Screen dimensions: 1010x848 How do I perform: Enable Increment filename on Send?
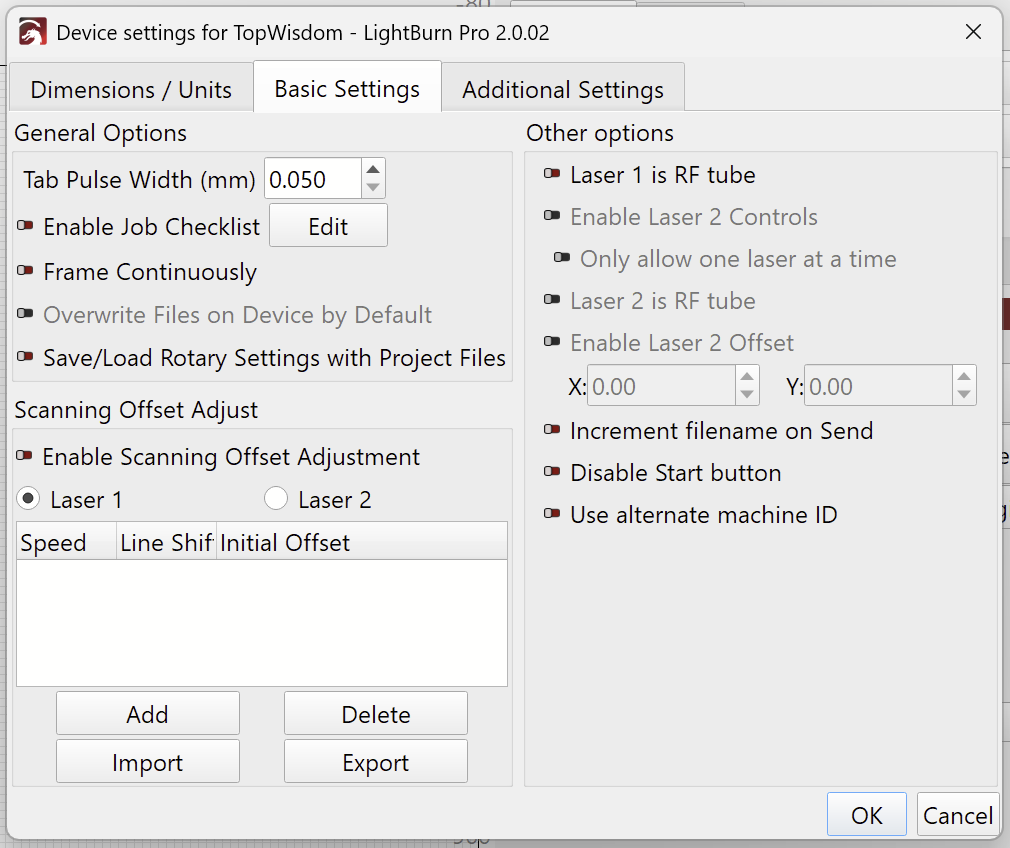[x=551, y=431]
